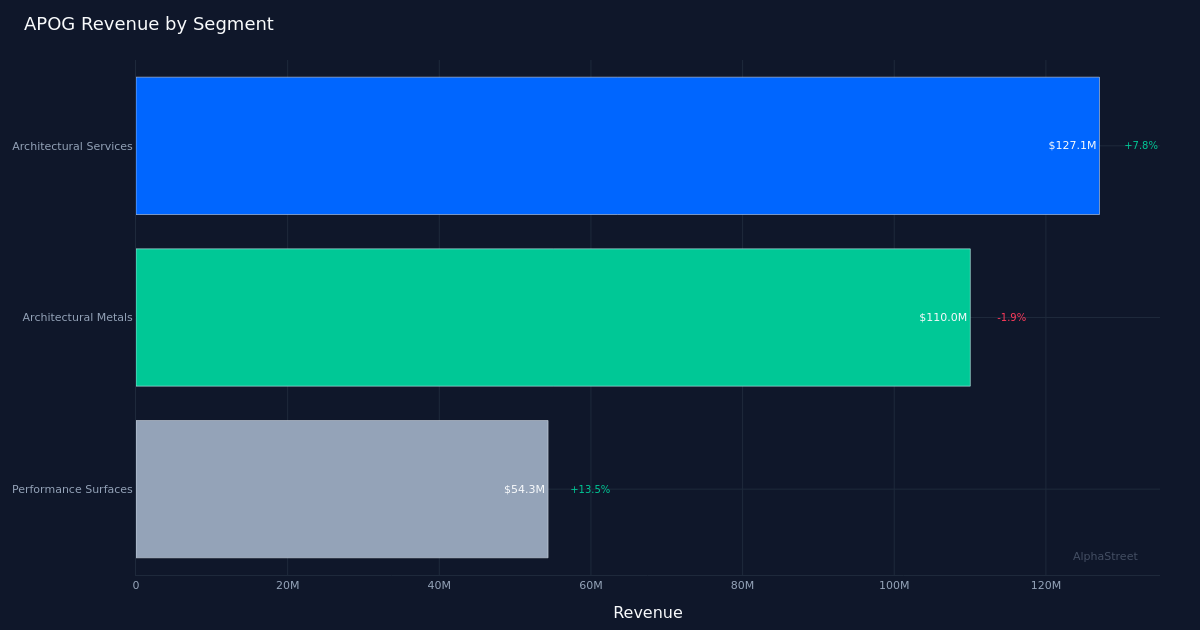Click the -1.9% decline indicator
The image size is (1200, 630).
point(1011,318)
